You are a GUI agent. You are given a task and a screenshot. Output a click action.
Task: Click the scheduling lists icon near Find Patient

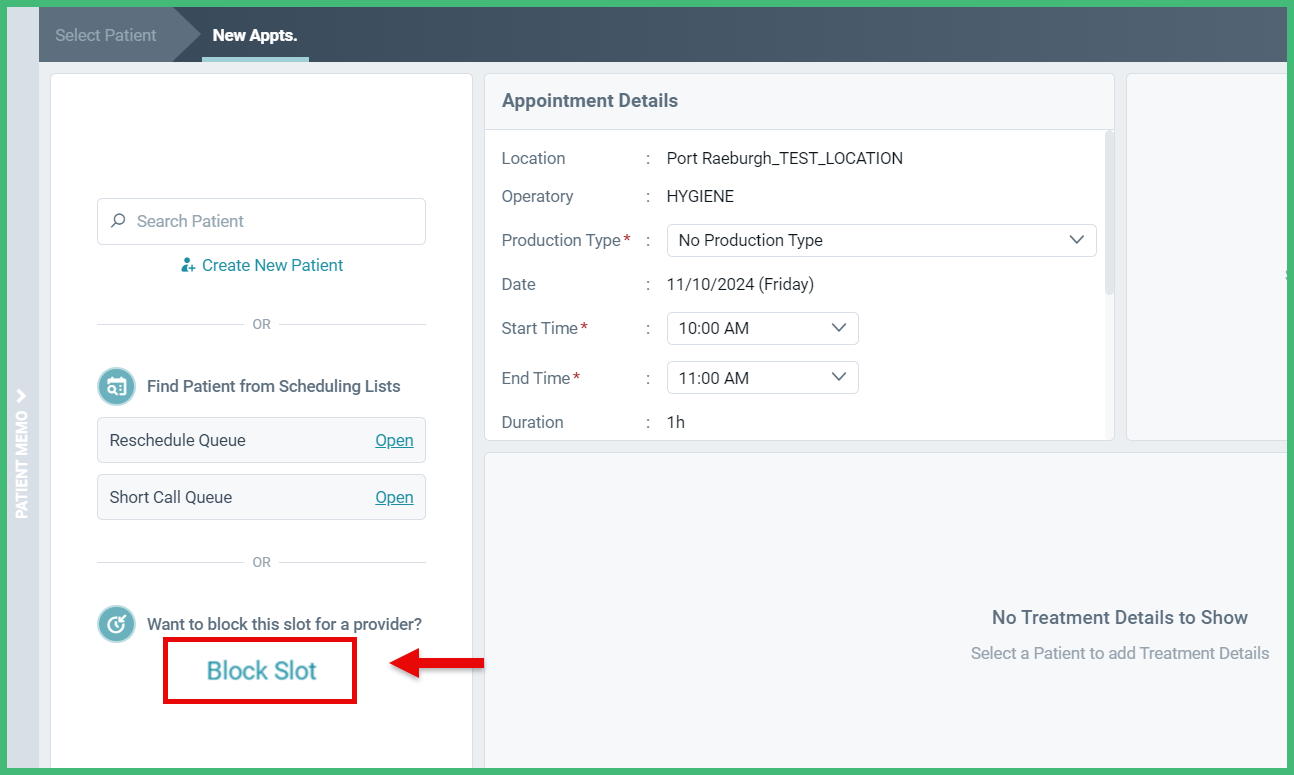pos(116,386)
